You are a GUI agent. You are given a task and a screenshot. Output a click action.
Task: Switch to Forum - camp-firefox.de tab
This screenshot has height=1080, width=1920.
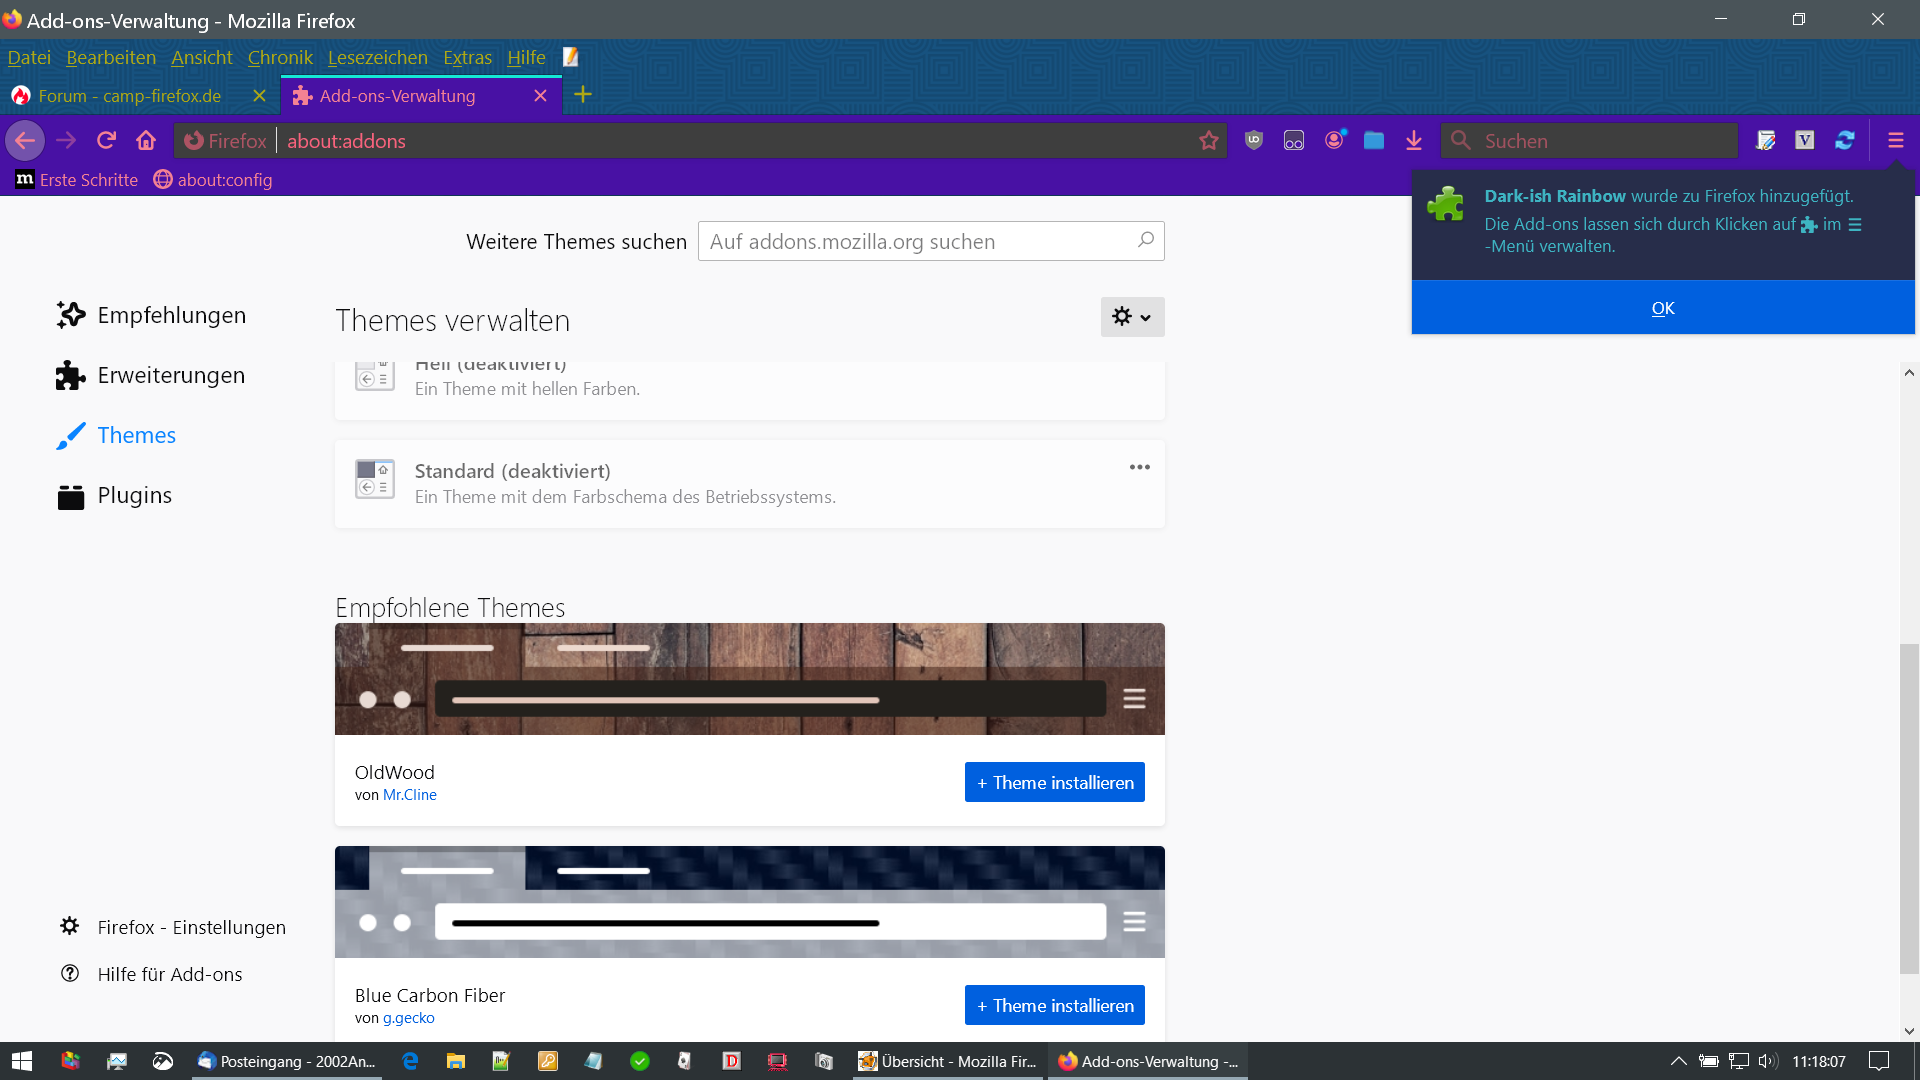130,96
